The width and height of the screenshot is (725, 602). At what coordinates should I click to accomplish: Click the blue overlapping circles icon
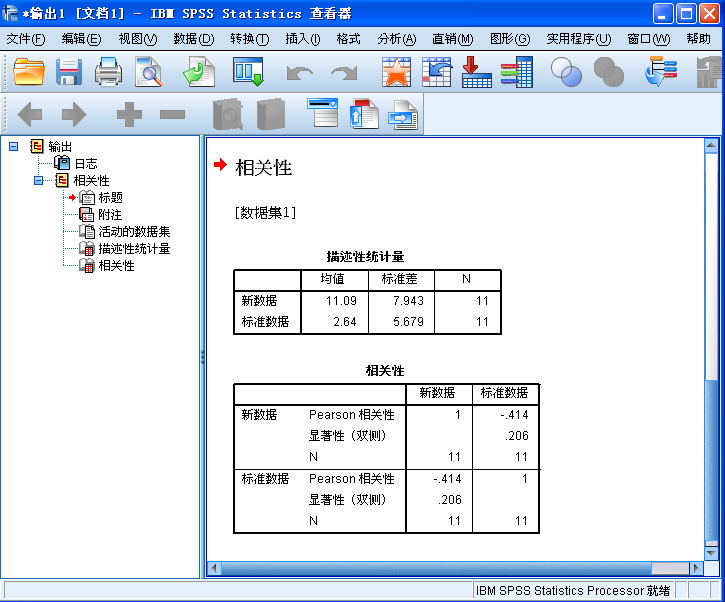566,72
